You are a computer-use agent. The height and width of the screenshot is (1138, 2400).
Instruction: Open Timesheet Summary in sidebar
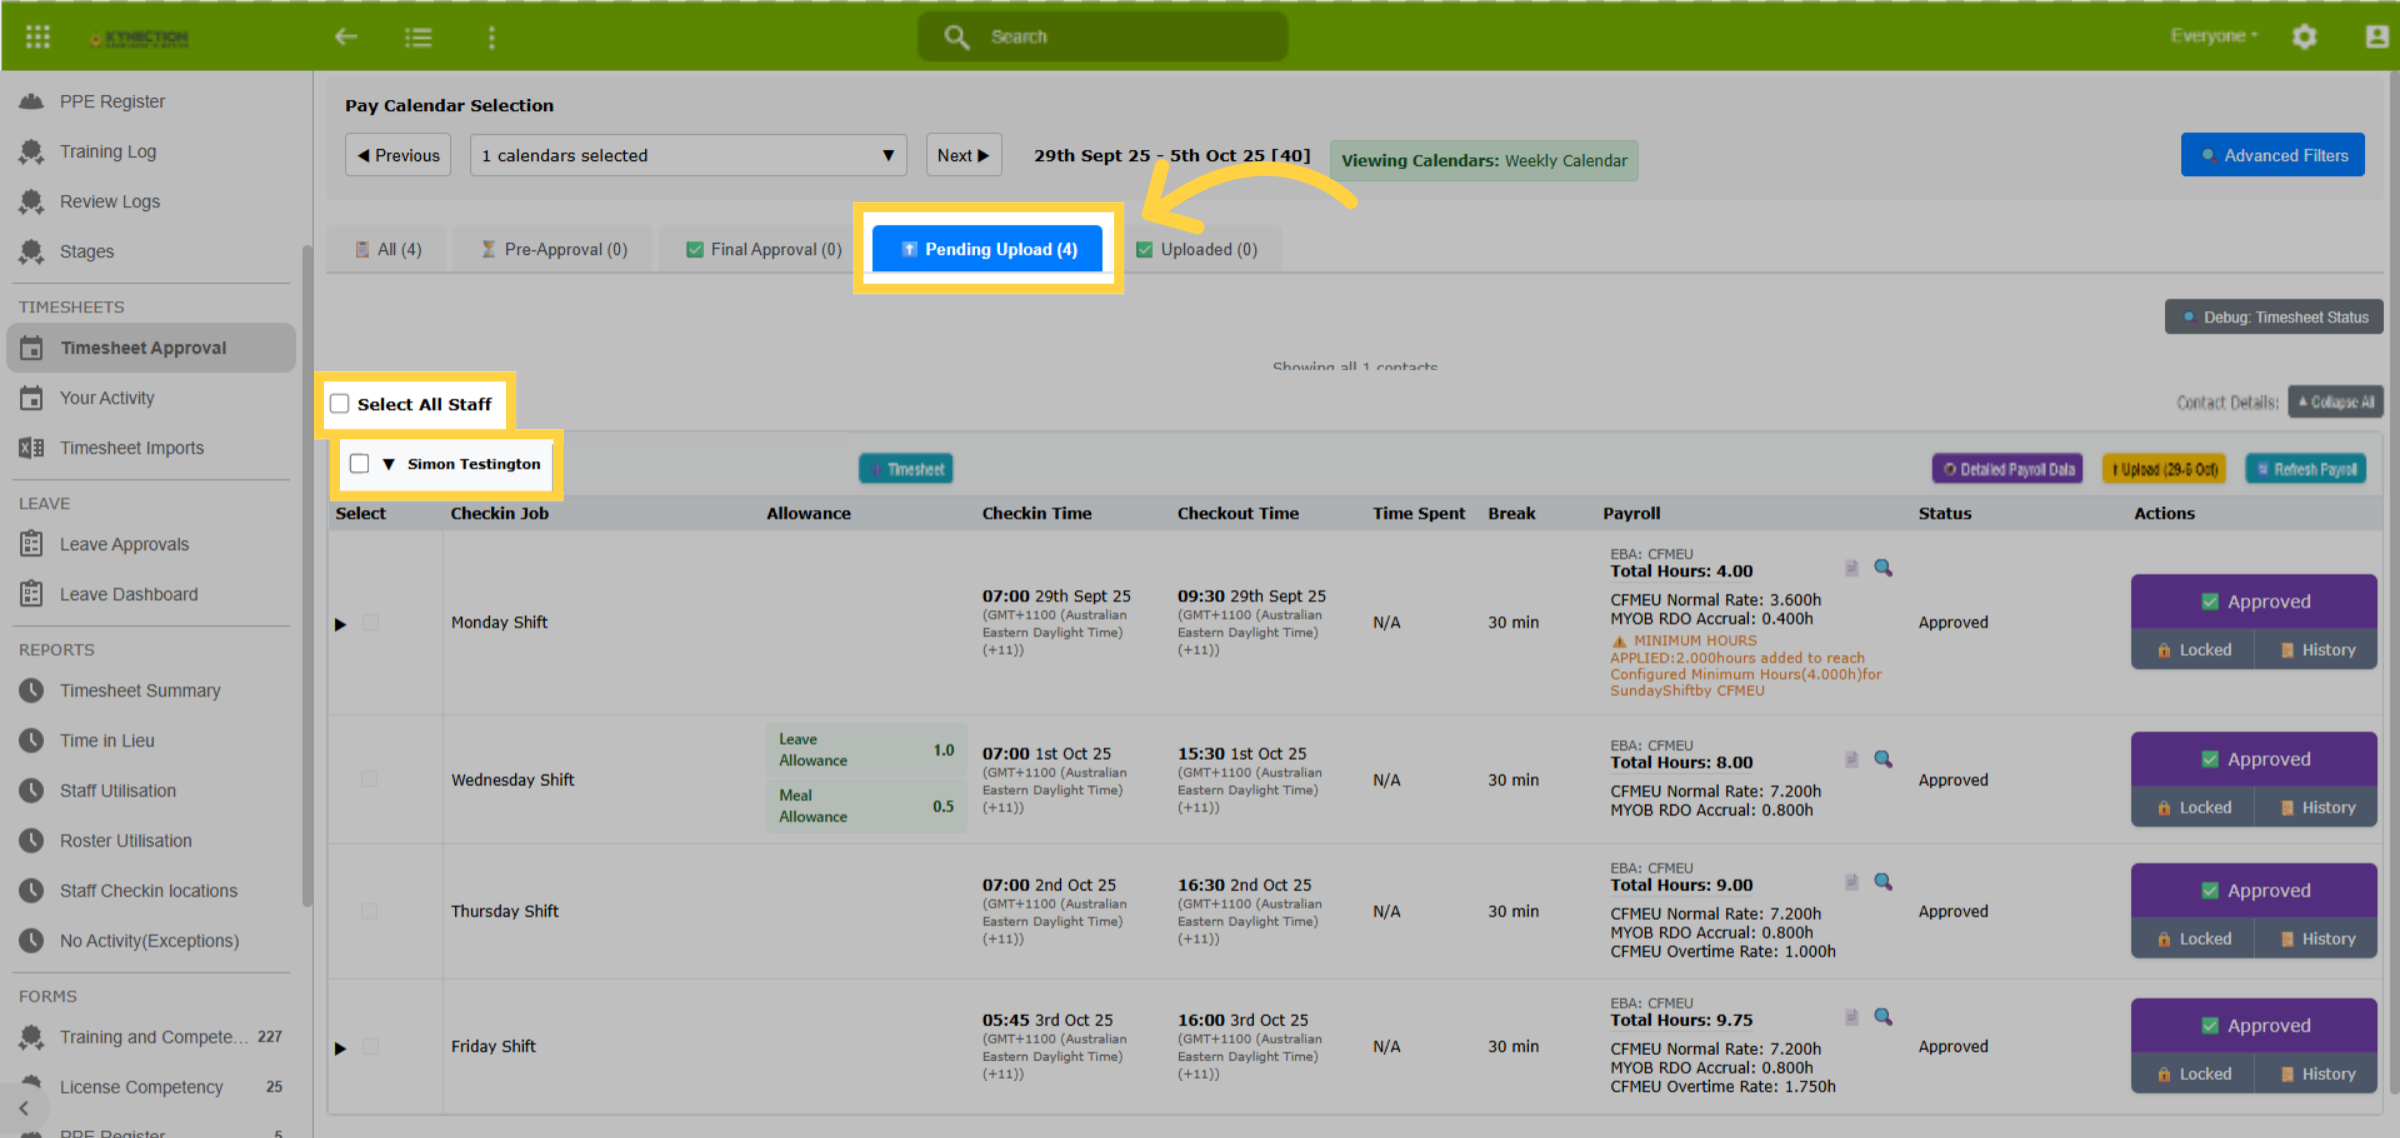point(140,691)
